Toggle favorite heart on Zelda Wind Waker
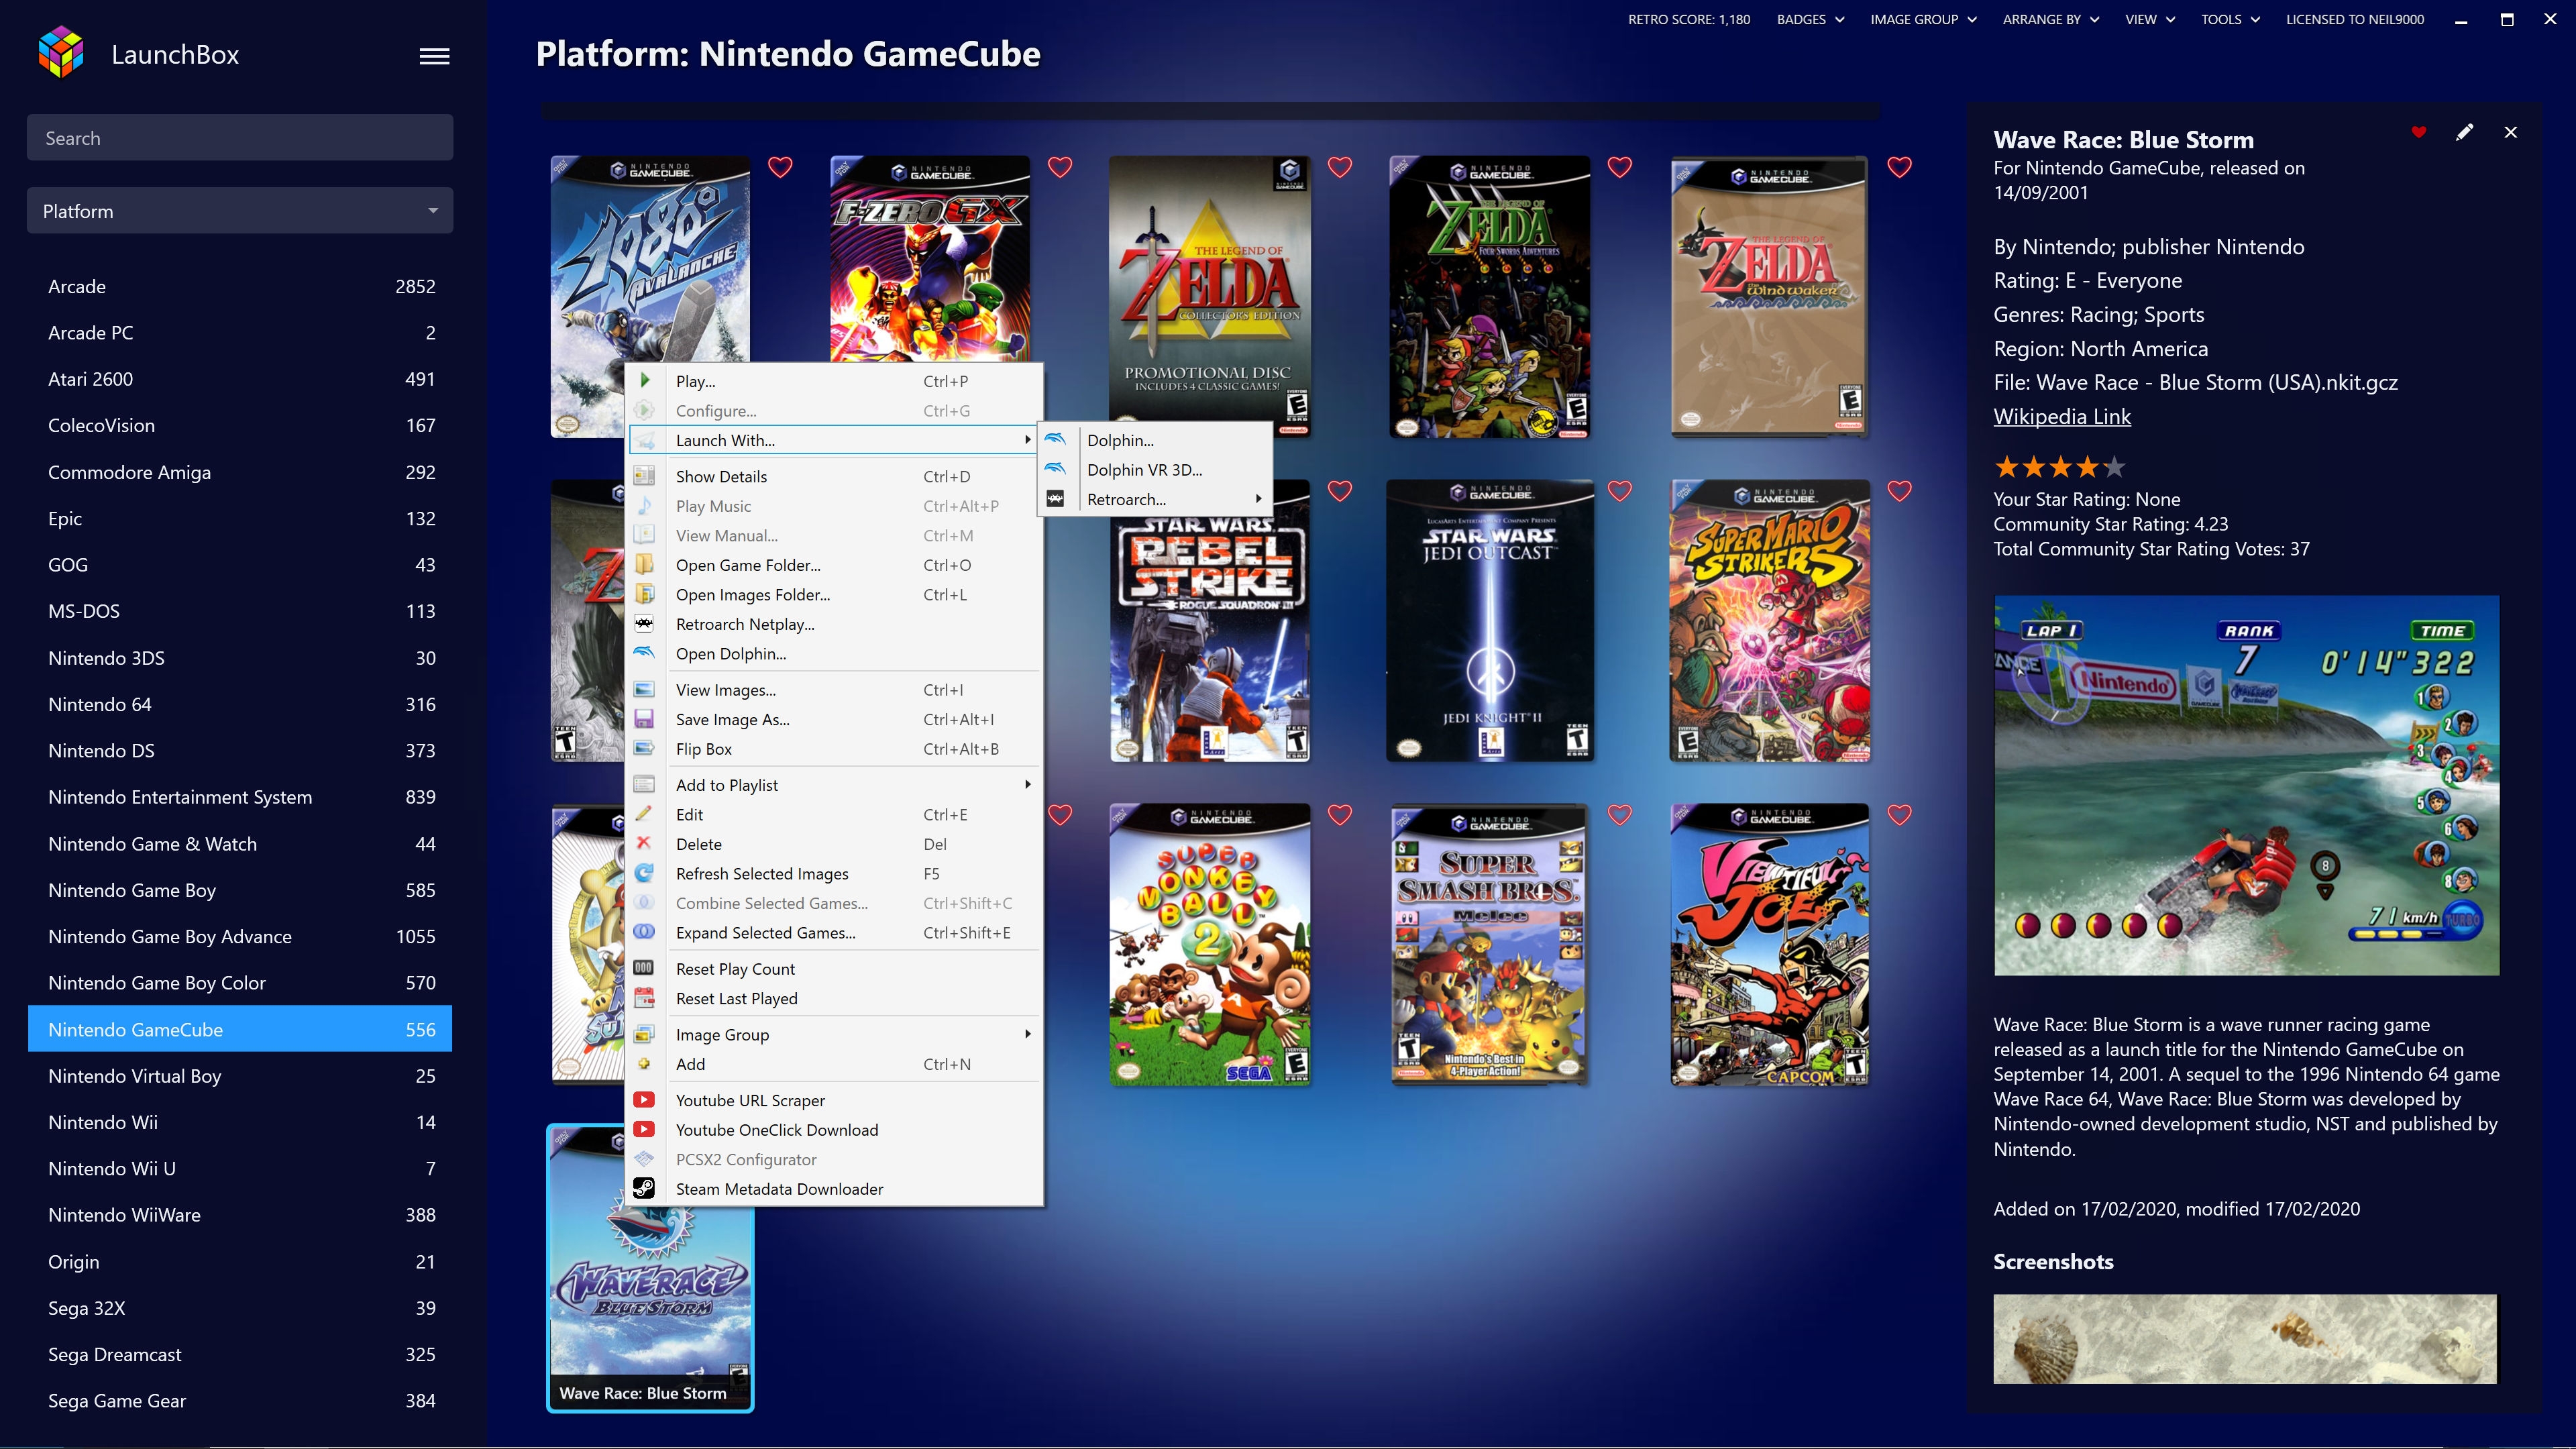2576x1449 pixels. coord(1900,167)
